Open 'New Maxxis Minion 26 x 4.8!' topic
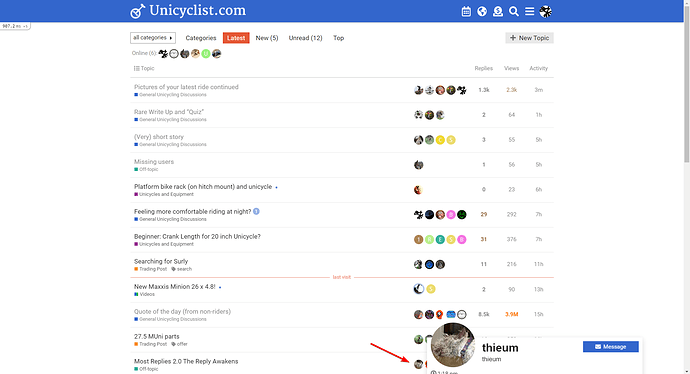 pyautogui.click(x=175, y=286)
